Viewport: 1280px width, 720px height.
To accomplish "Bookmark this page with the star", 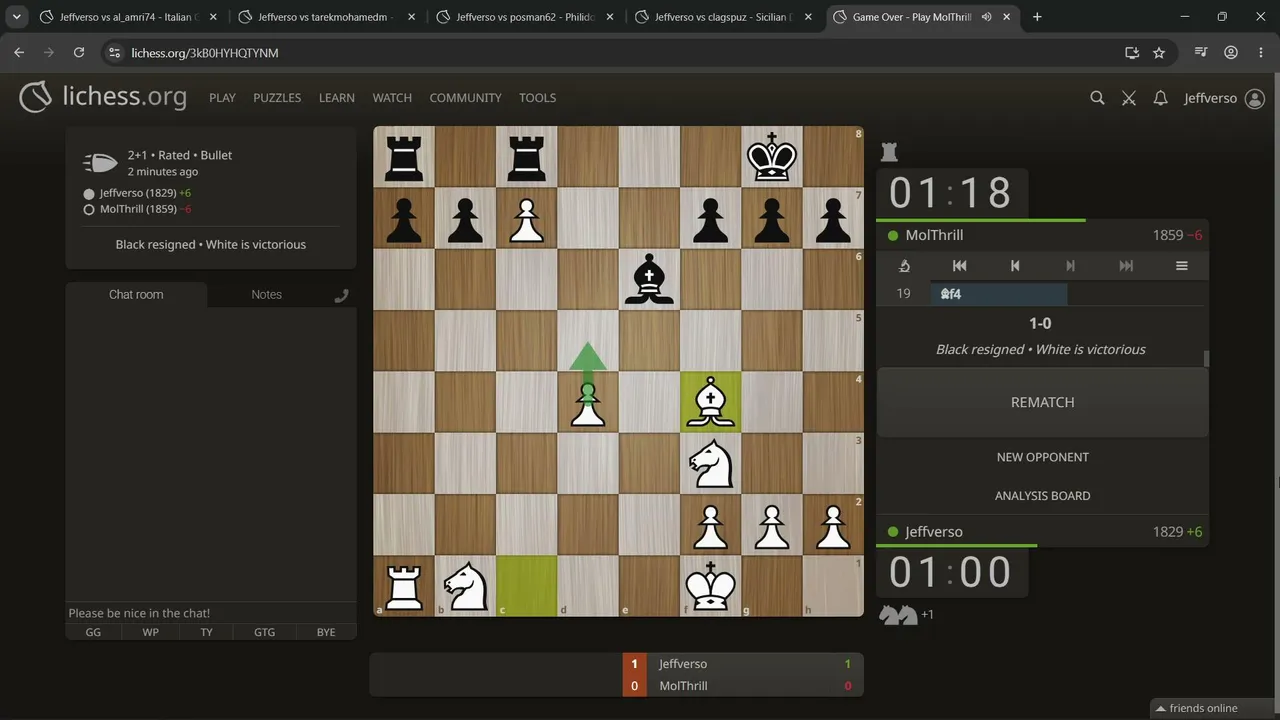I will 1159,52.
